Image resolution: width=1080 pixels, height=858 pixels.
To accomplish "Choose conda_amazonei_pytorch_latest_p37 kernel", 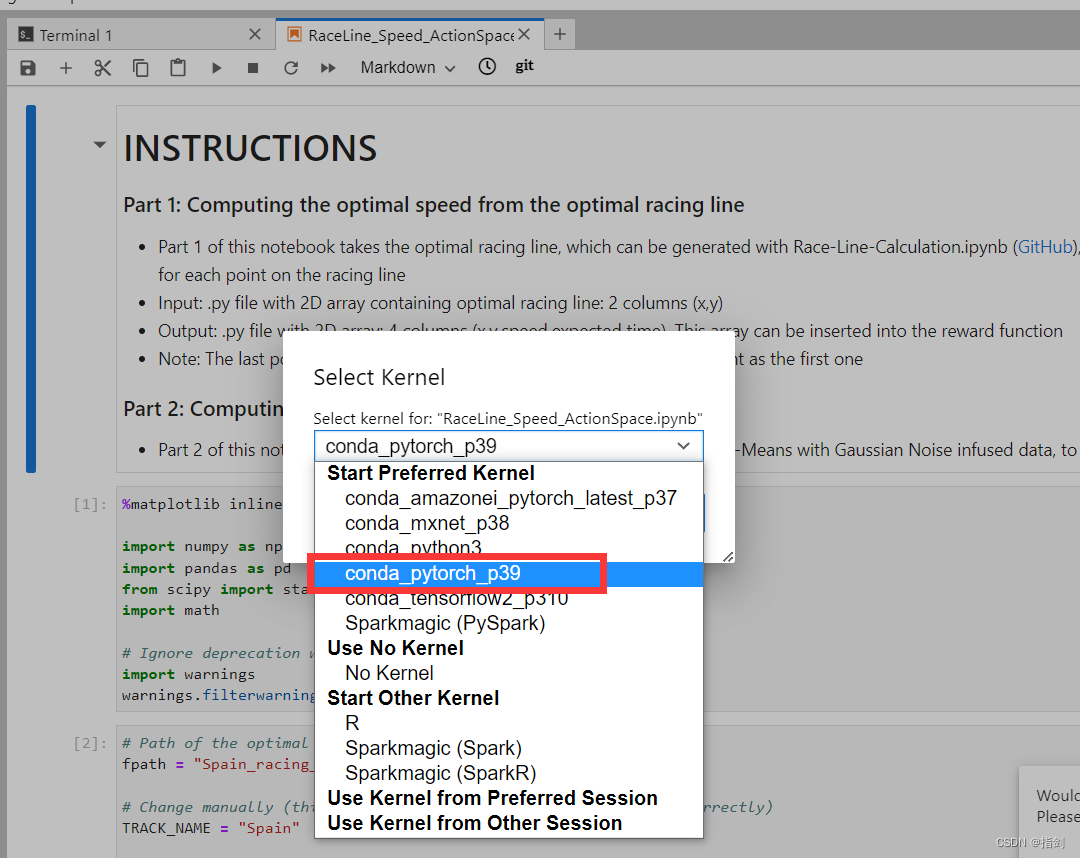I will (x=510, y=499).
